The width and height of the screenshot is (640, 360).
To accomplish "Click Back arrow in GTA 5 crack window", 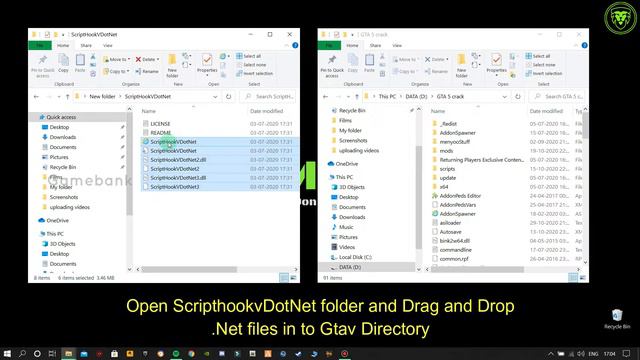I will tap(325, 97).
